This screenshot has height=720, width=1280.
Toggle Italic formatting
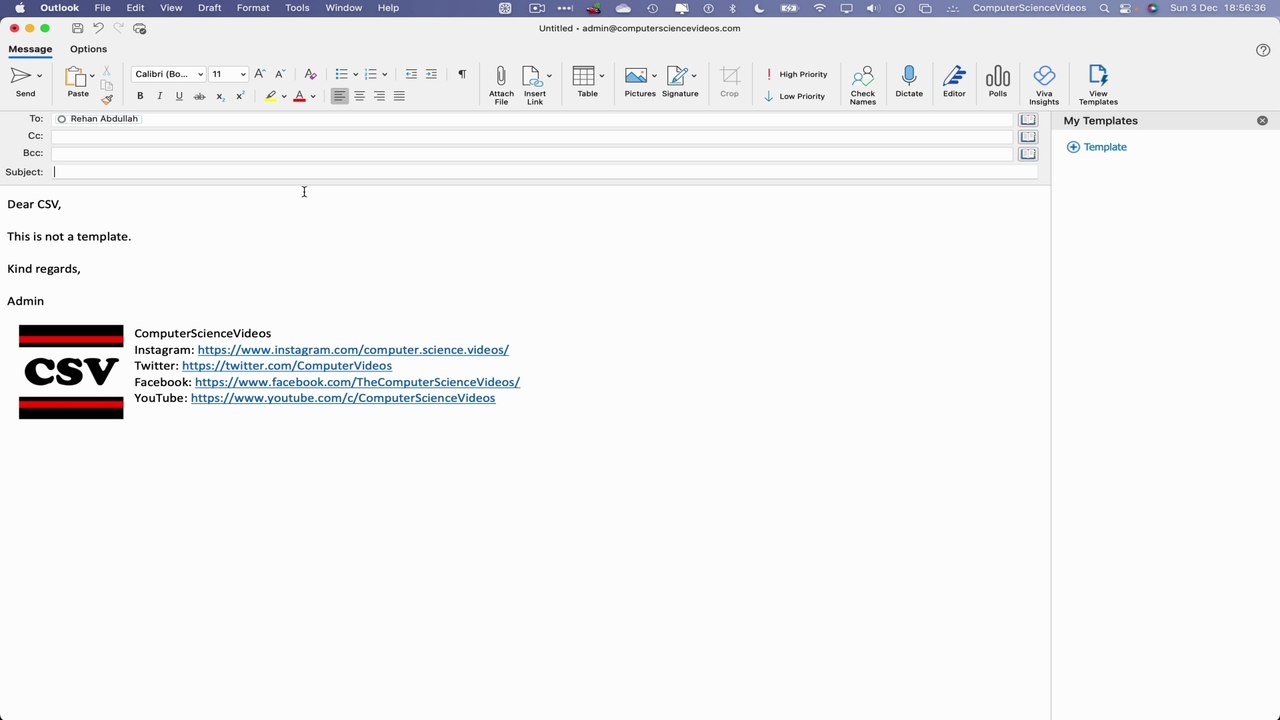[159, 96]
